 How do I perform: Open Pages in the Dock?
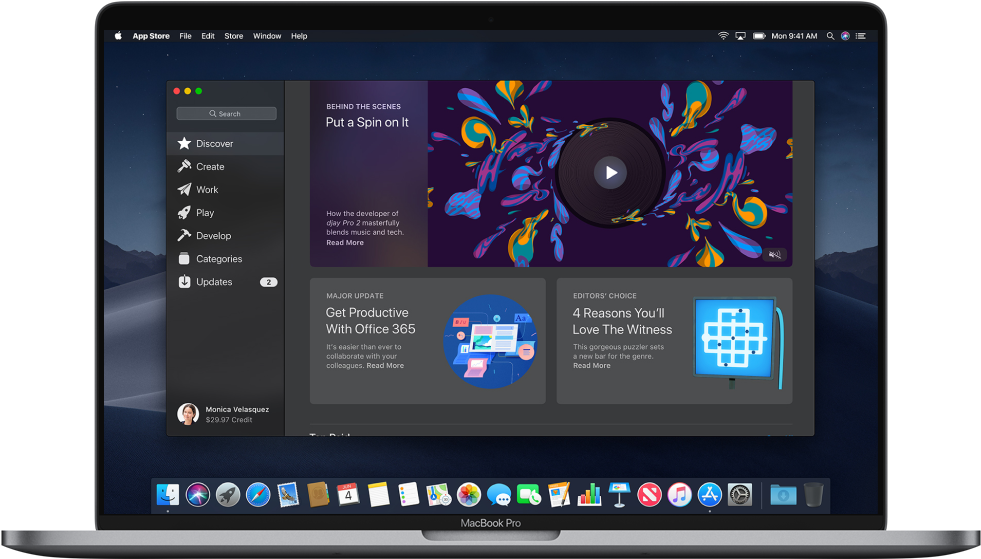pyautogui.click(x=559, y=495)
